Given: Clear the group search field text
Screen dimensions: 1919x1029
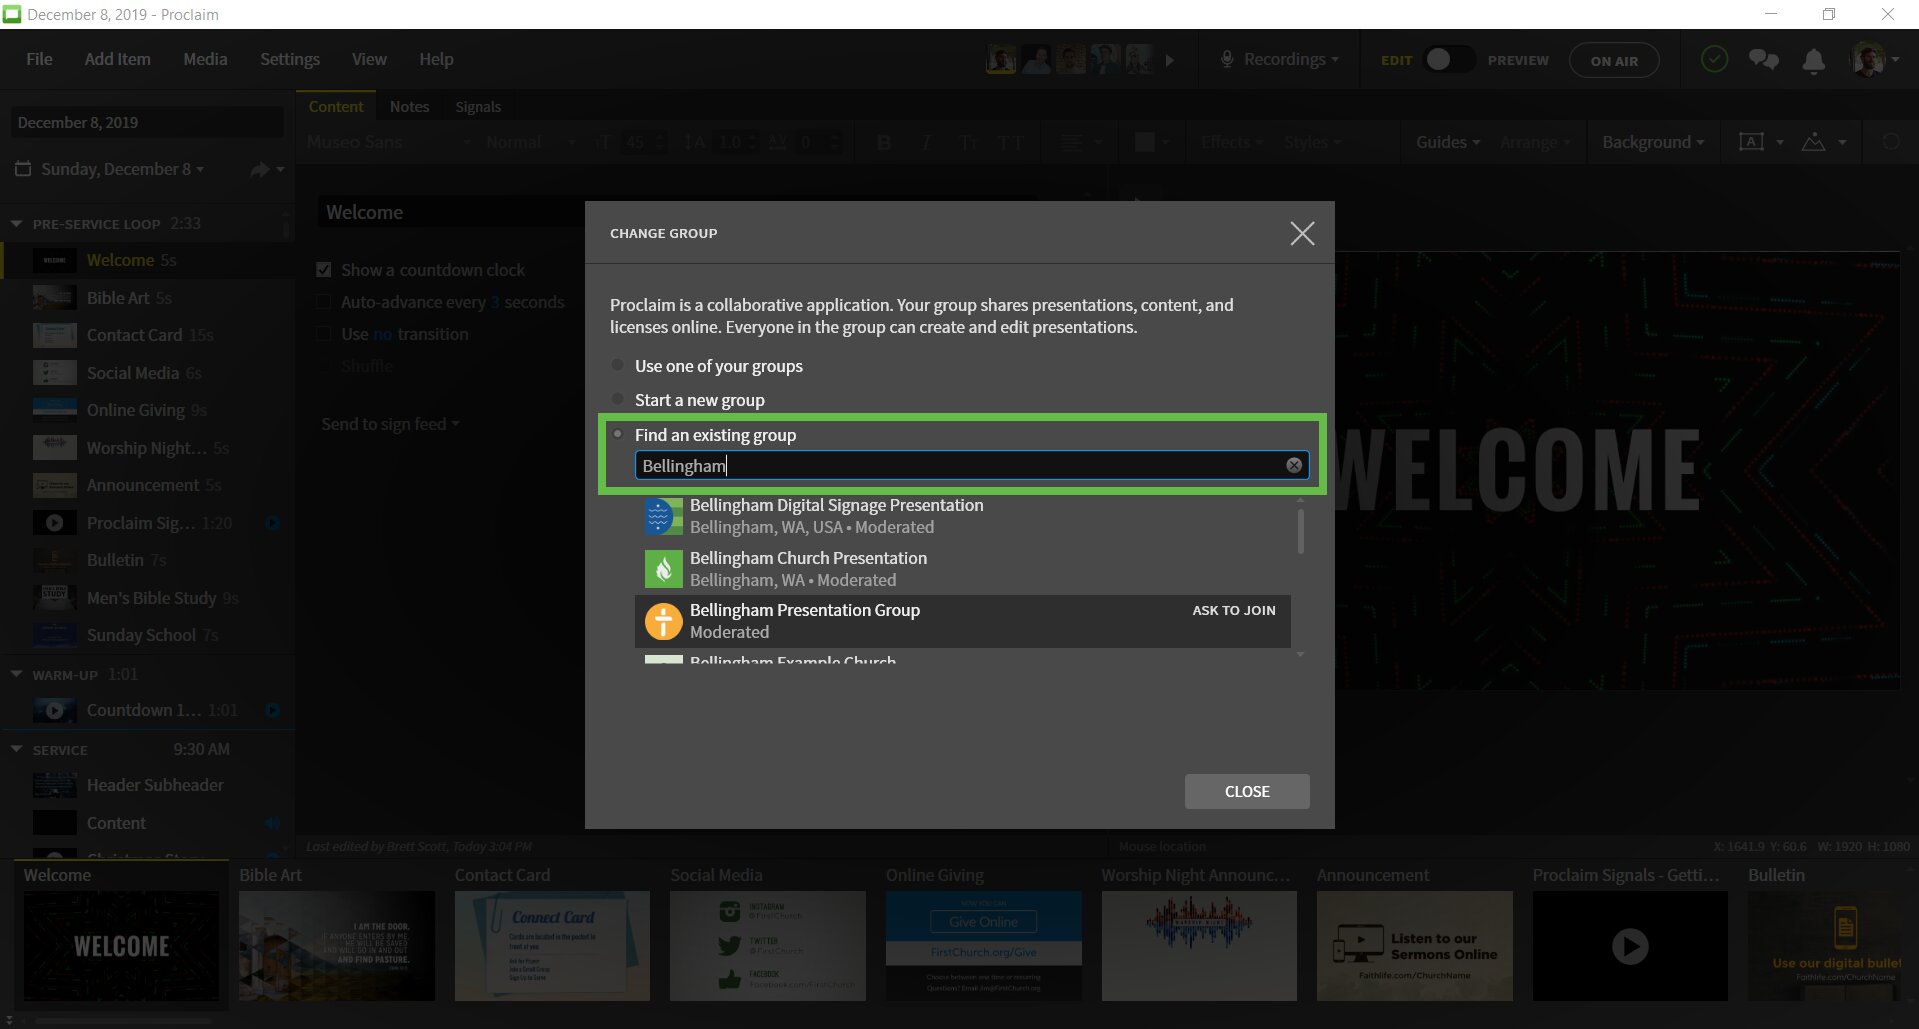Looking at the screenshot, I should (x=1294, y=465).
